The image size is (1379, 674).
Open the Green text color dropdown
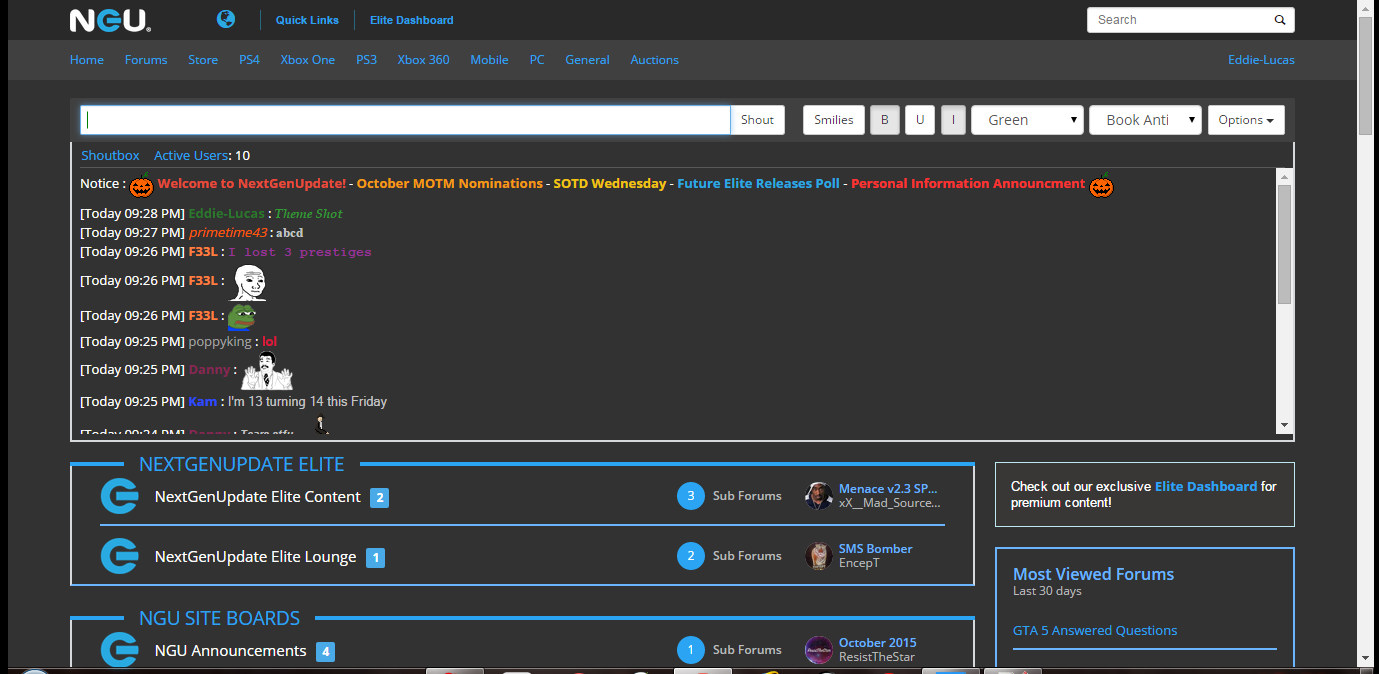pyautogui.click(x=1028, y=120)
